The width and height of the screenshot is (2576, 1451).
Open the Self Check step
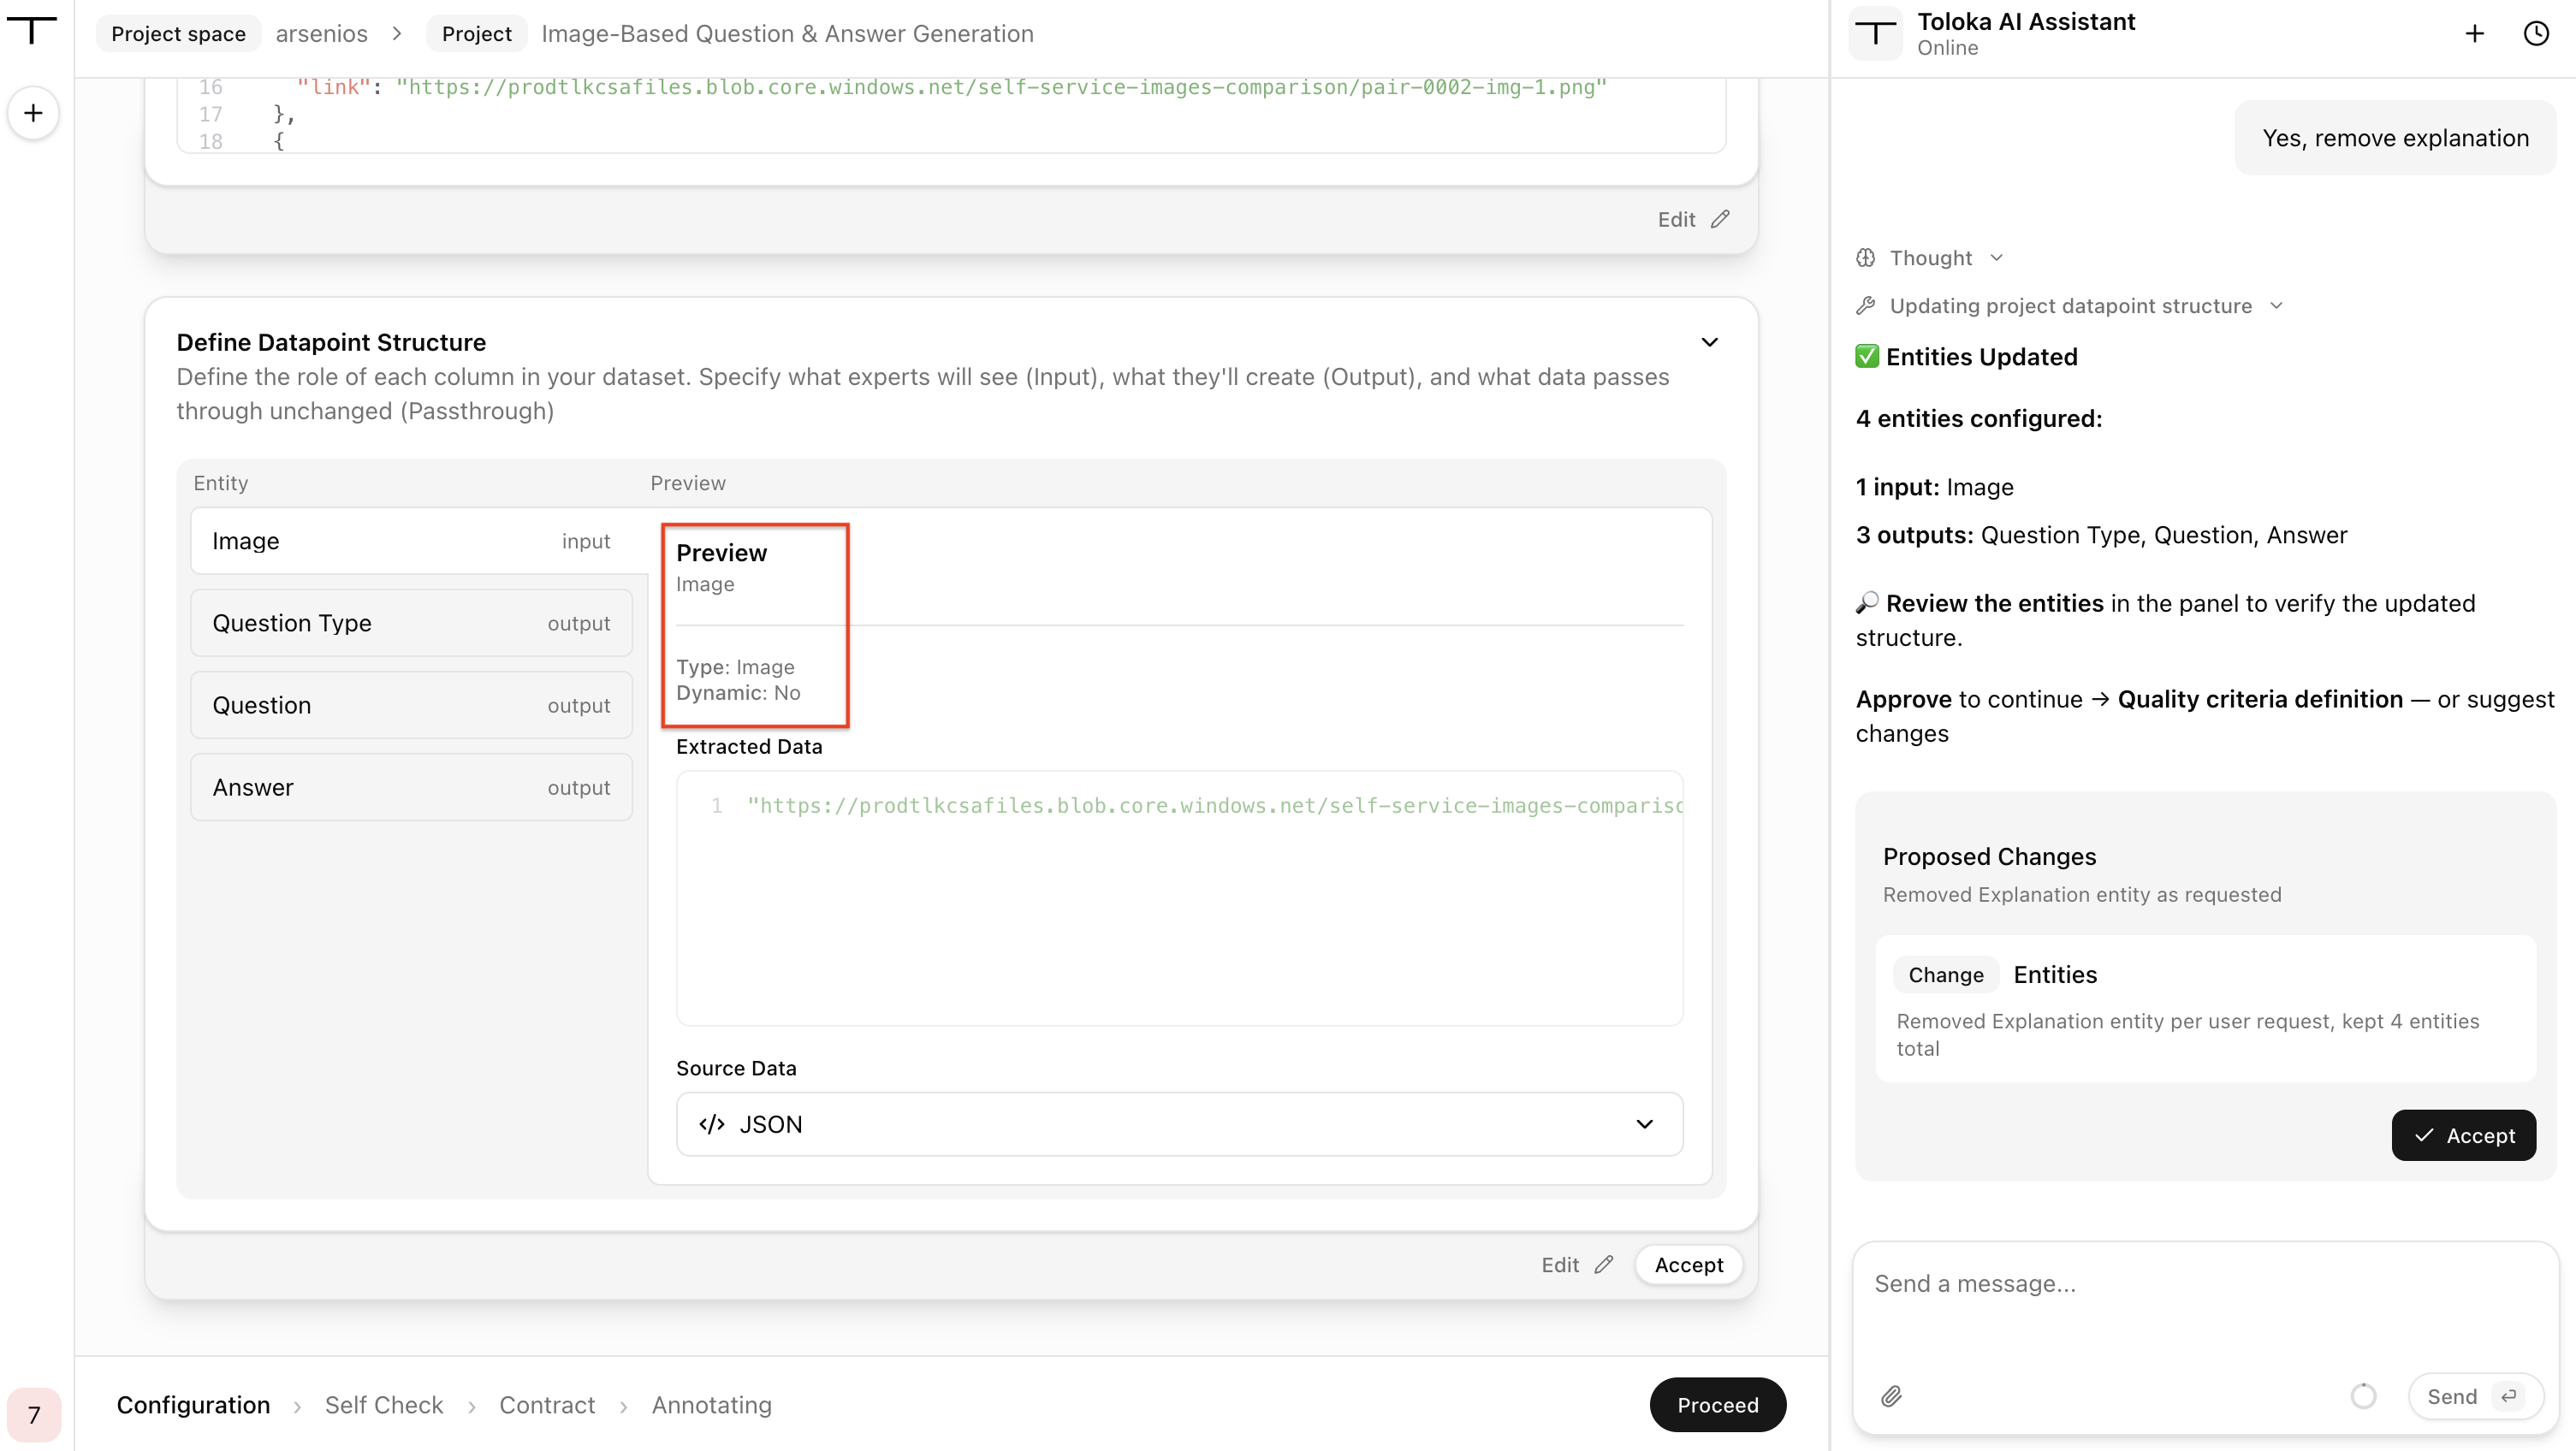pyautogui.click(x=384, y=1405)
